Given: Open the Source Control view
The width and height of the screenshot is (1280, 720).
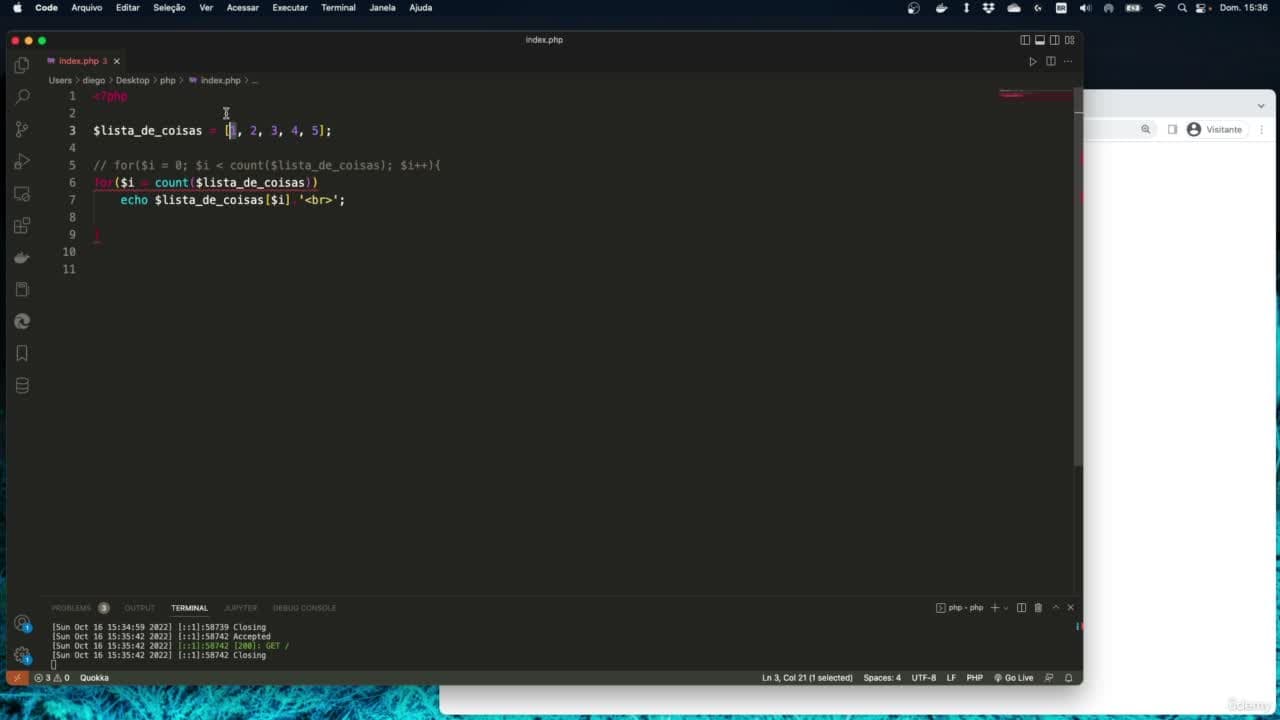Looking at the screenshot, I should pyautogui.click(x=22, y=129).
